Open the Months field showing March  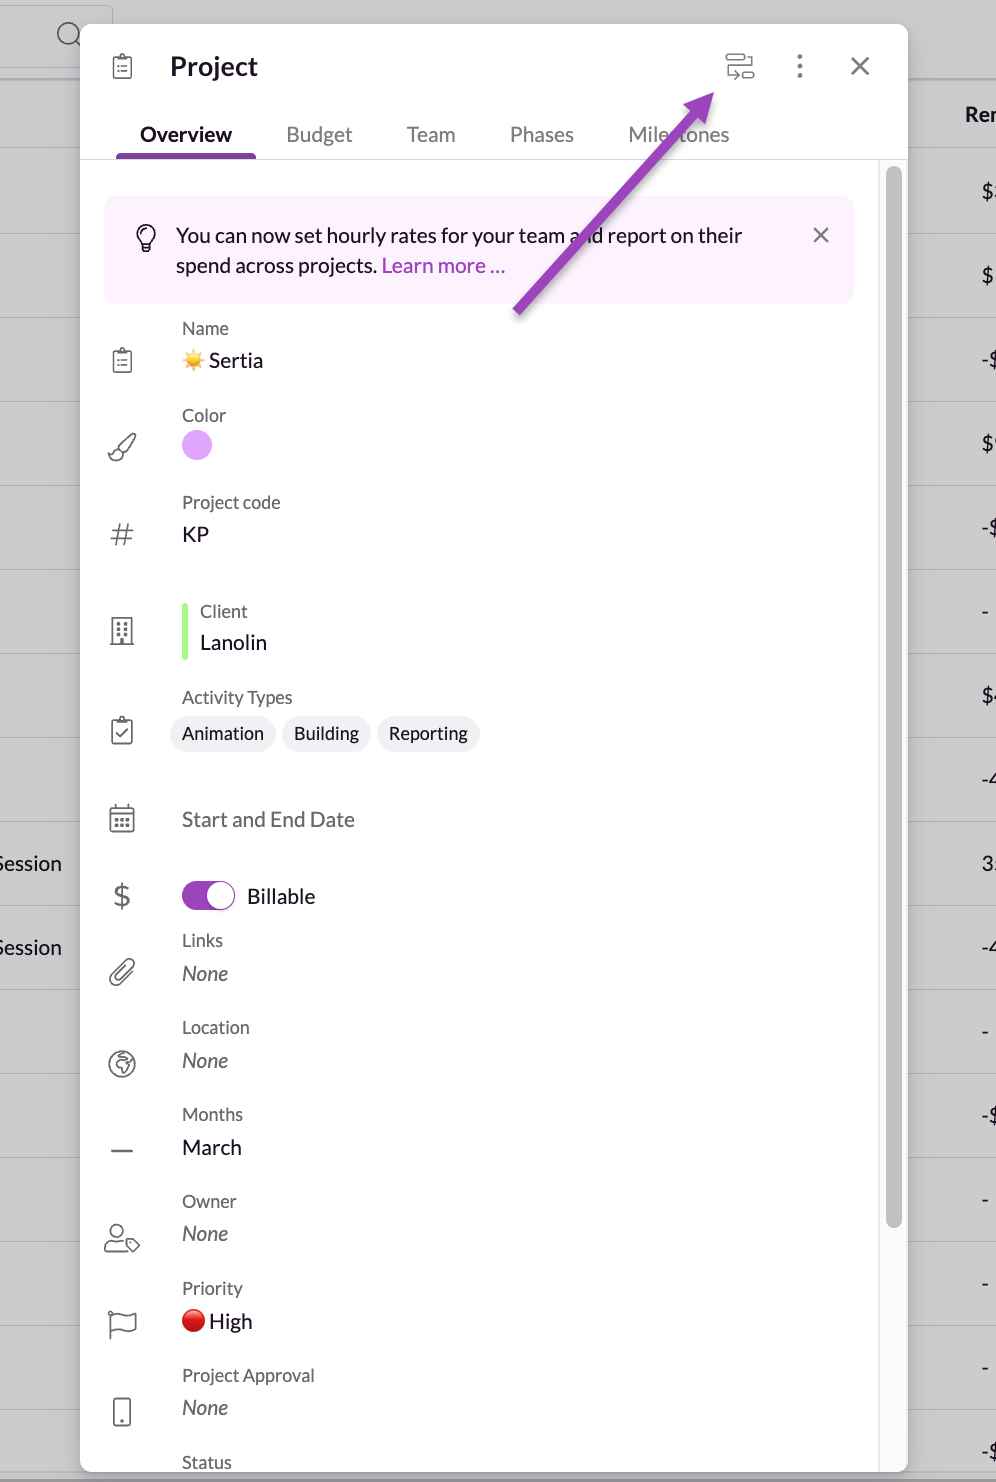click(212, 1148)
